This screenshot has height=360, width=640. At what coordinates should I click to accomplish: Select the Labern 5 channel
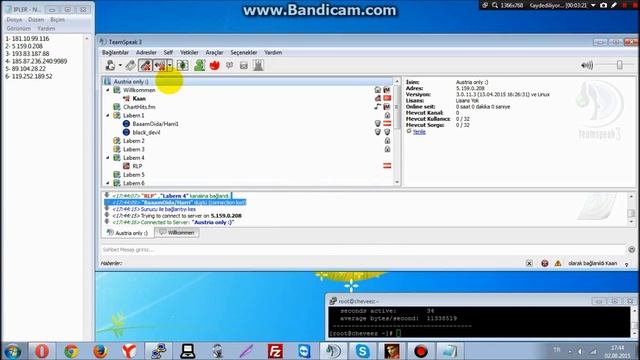(x=133, y=175)
